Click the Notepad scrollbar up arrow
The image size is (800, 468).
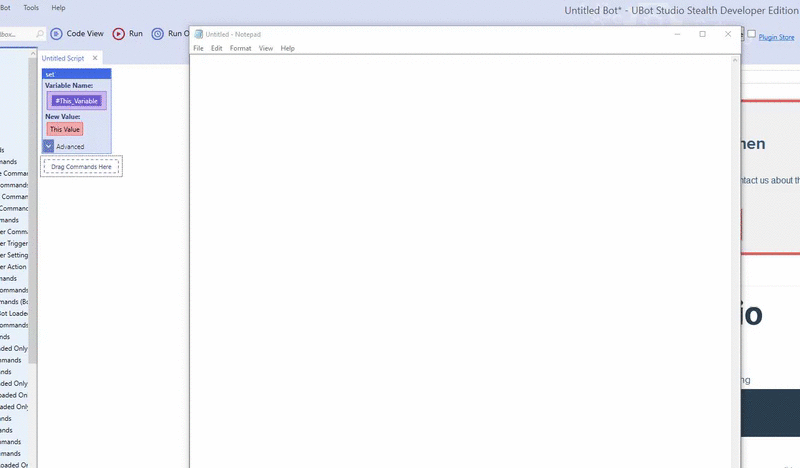click(x=735, y=60)
